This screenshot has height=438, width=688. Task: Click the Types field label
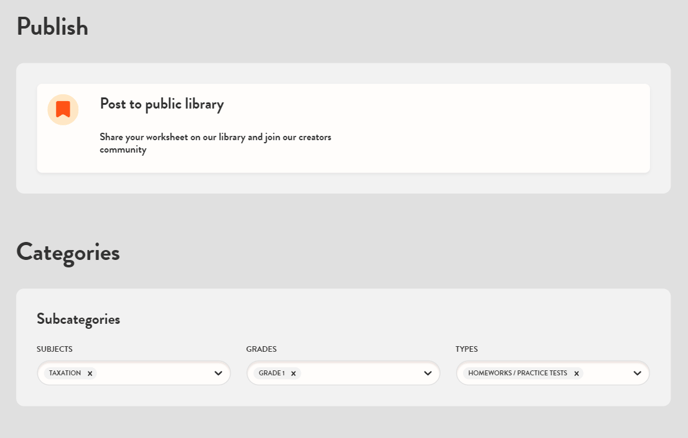tap(466, 349)
